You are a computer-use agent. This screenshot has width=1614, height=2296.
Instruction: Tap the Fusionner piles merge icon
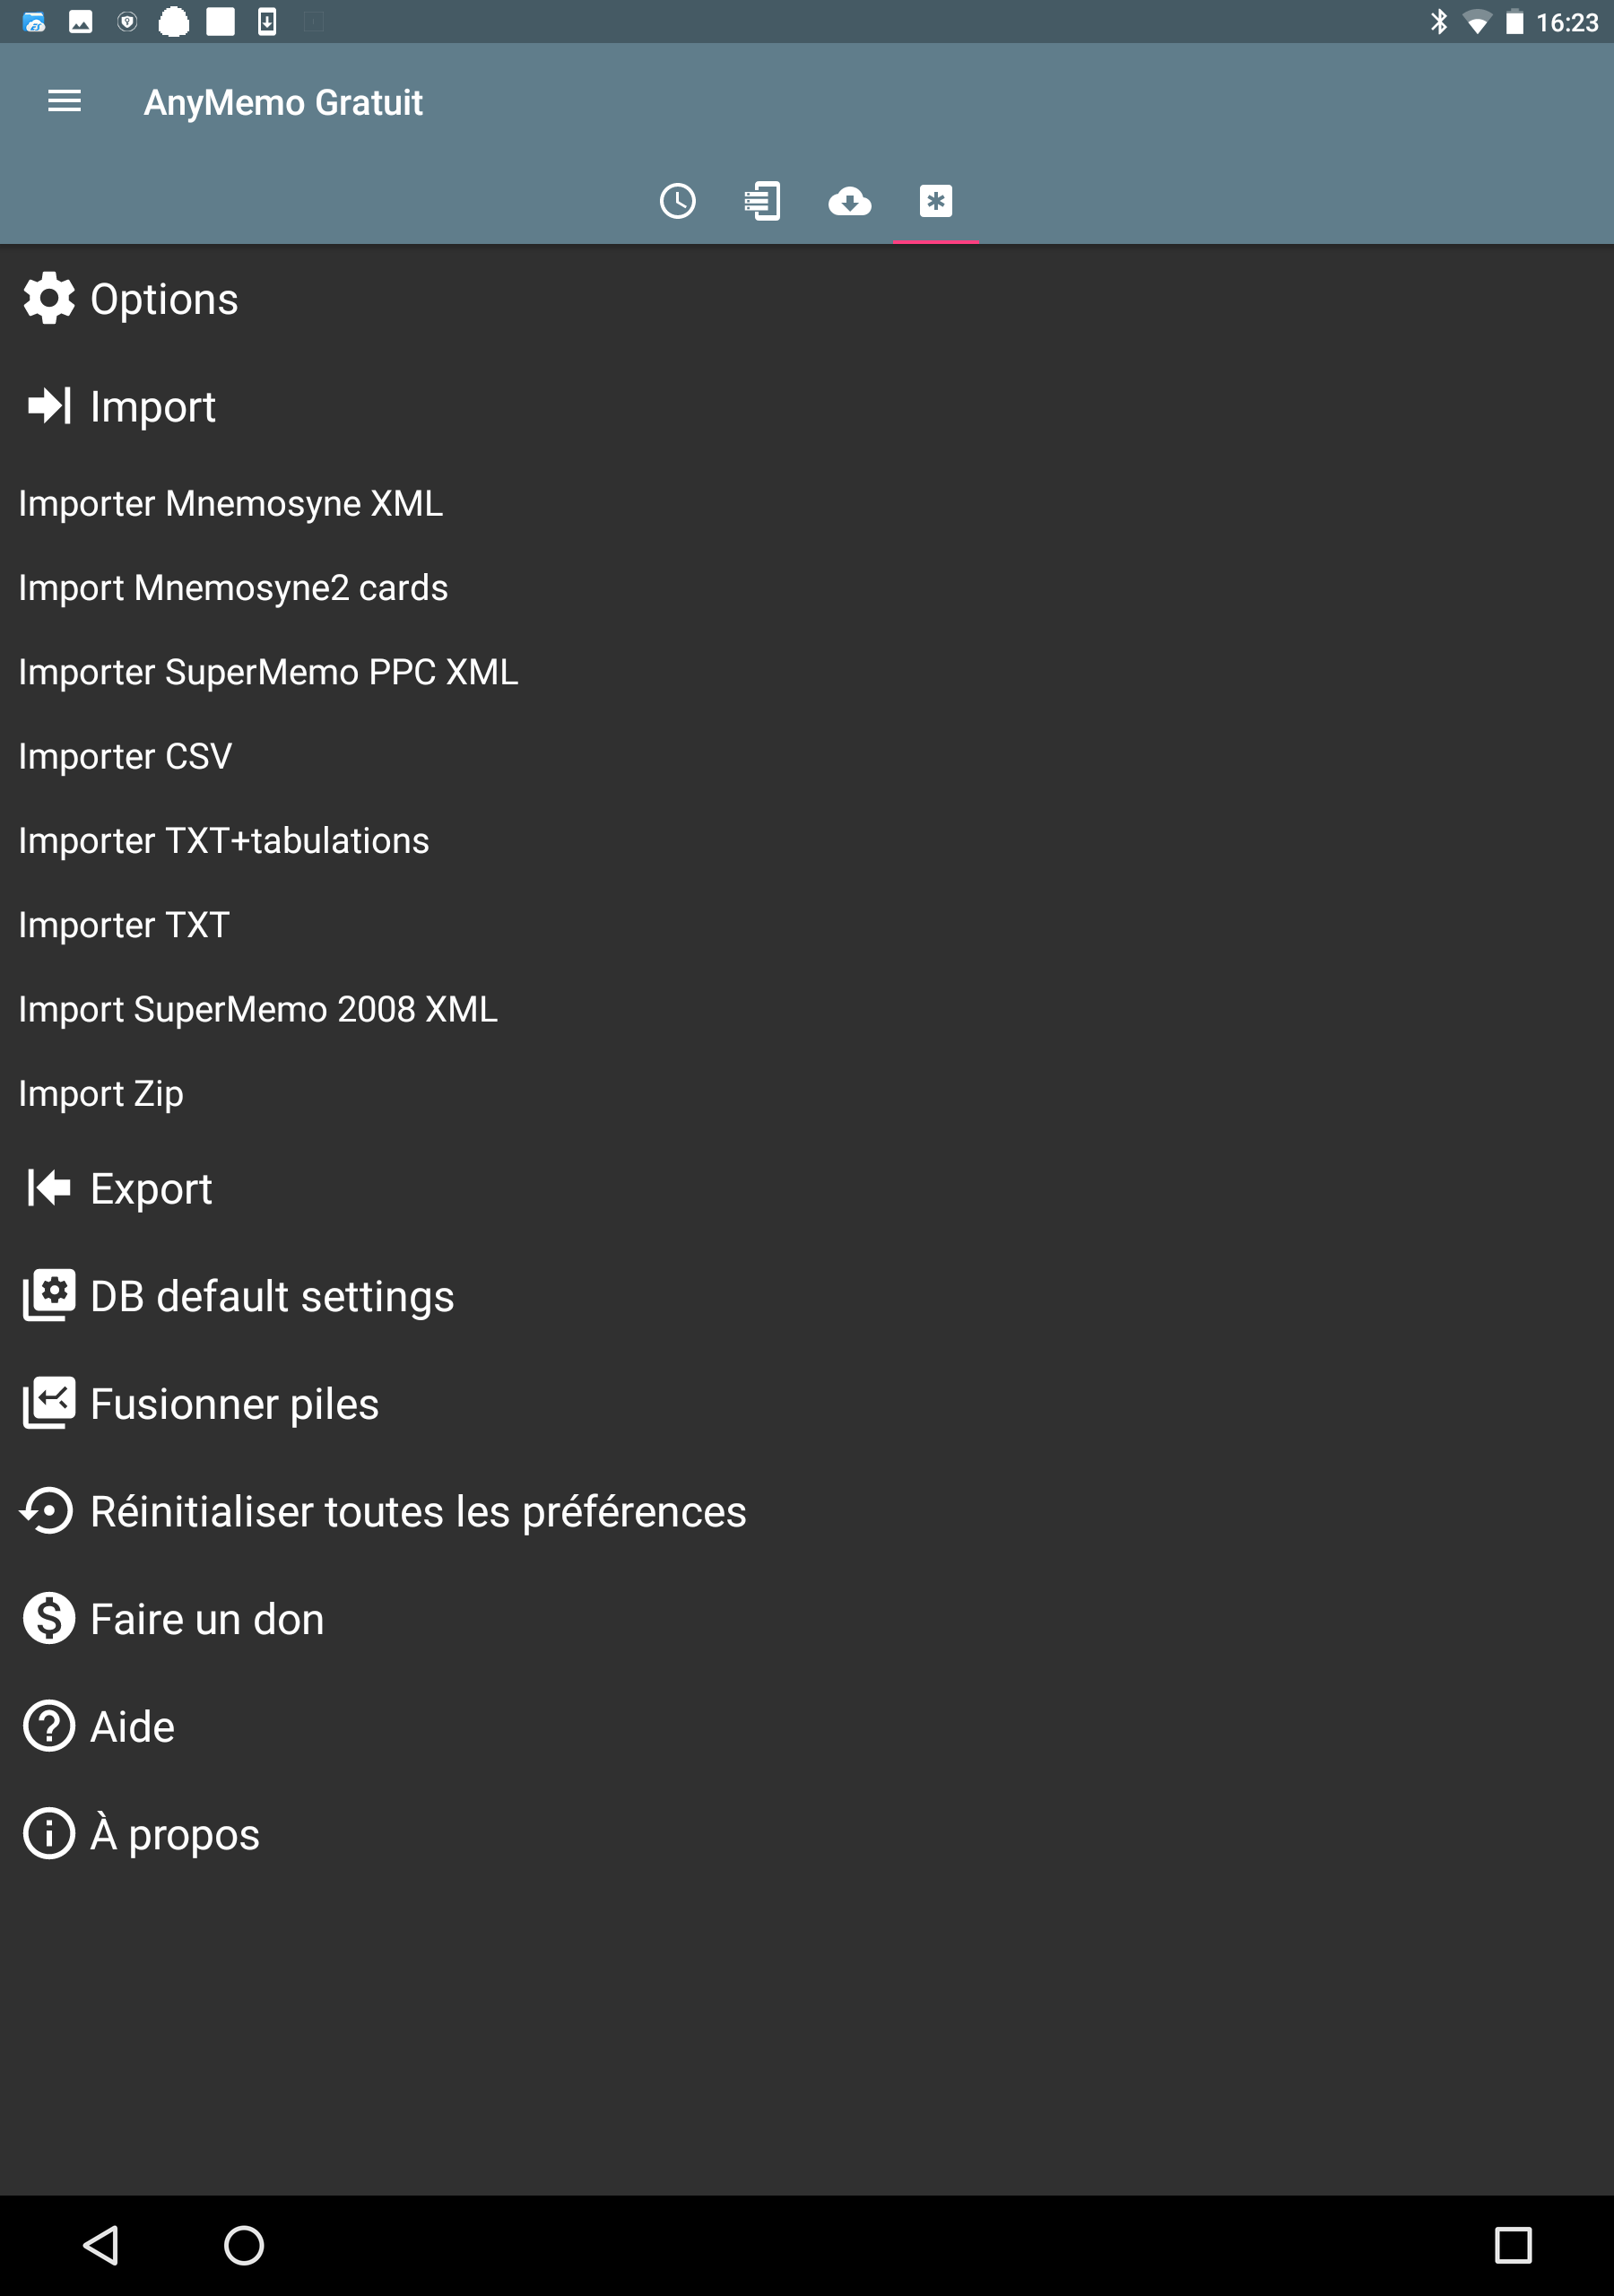coord(49,1403)
